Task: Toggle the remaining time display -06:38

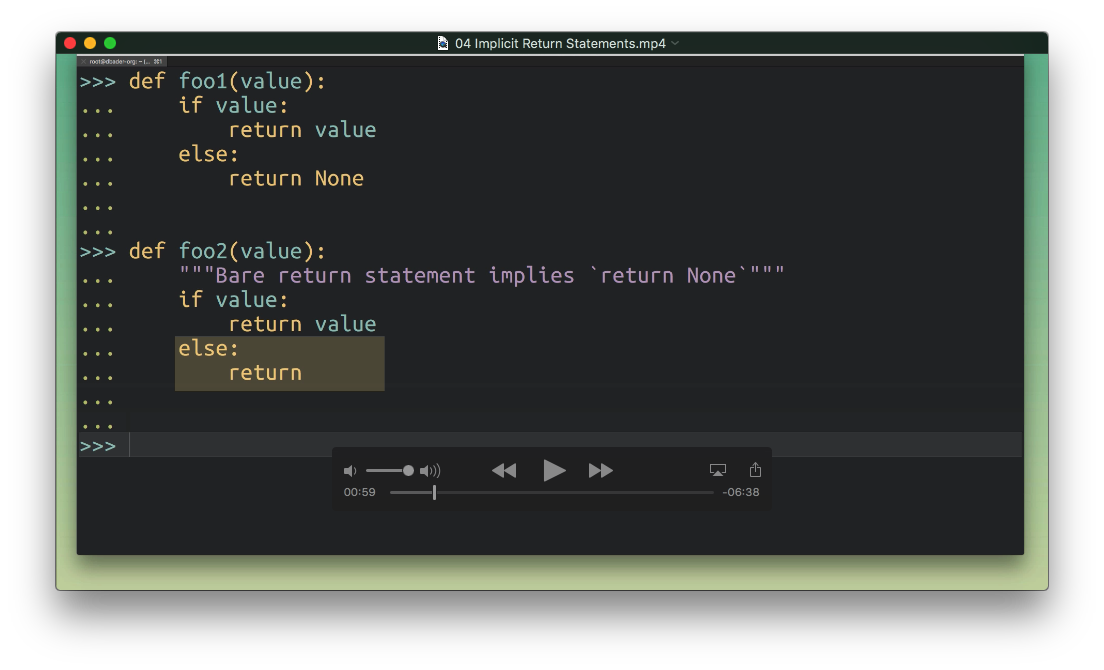Action: [740, 492]
